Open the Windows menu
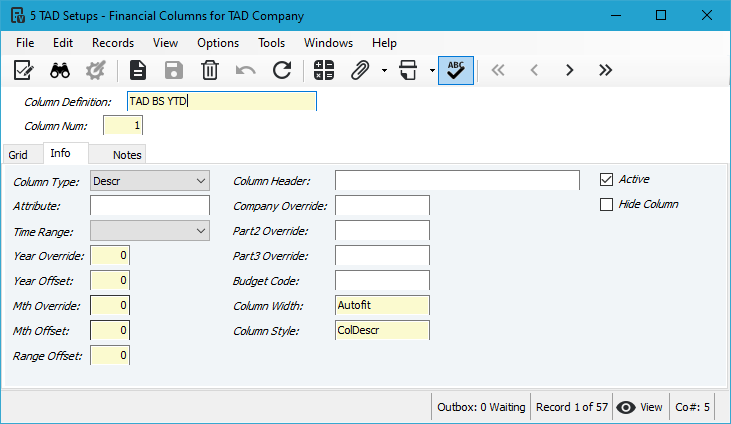Screen dimensions: 731x424 [329, 43]
